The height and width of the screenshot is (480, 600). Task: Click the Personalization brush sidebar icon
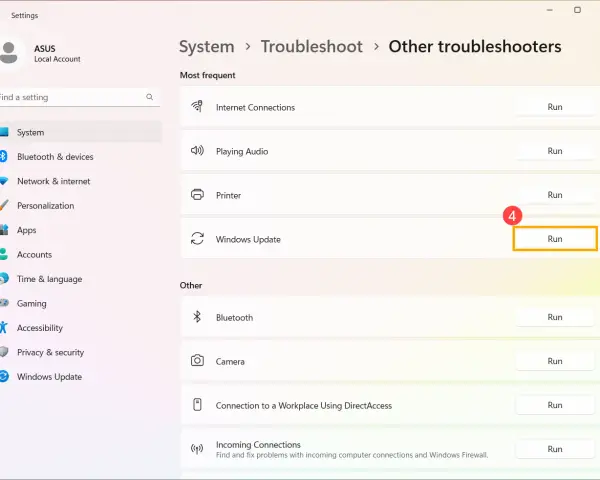[x=4, y=205]
